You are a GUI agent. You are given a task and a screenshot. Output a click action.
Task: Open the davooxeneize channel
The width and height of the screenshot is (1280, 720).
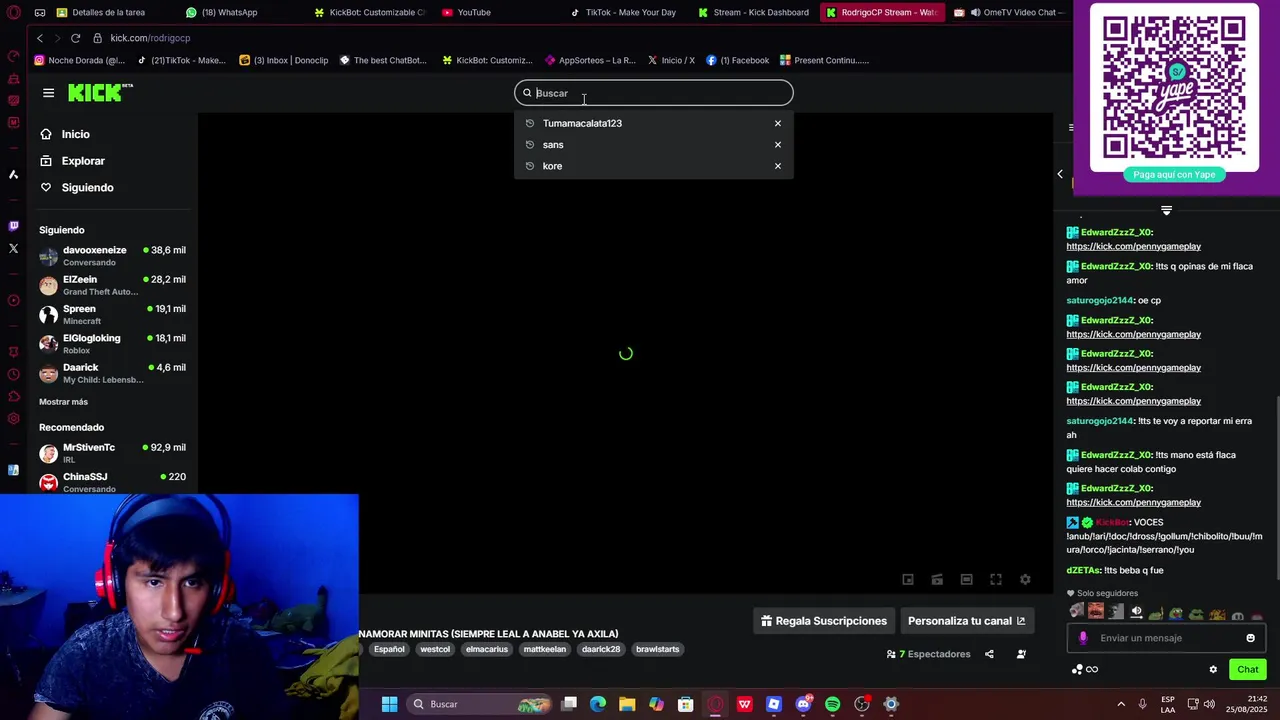(x=112, y=256)
